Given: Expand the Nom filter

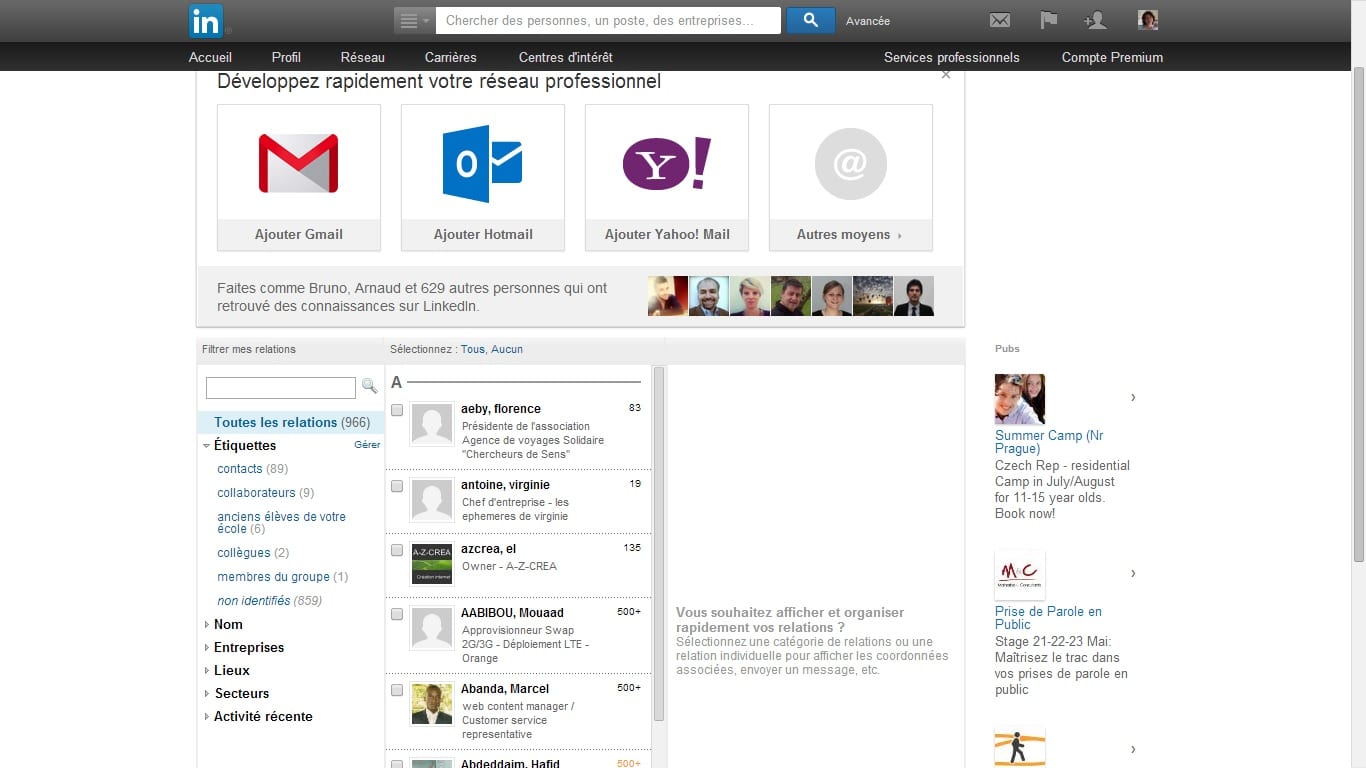Looking at the screenshot, I should click(206, 625).
